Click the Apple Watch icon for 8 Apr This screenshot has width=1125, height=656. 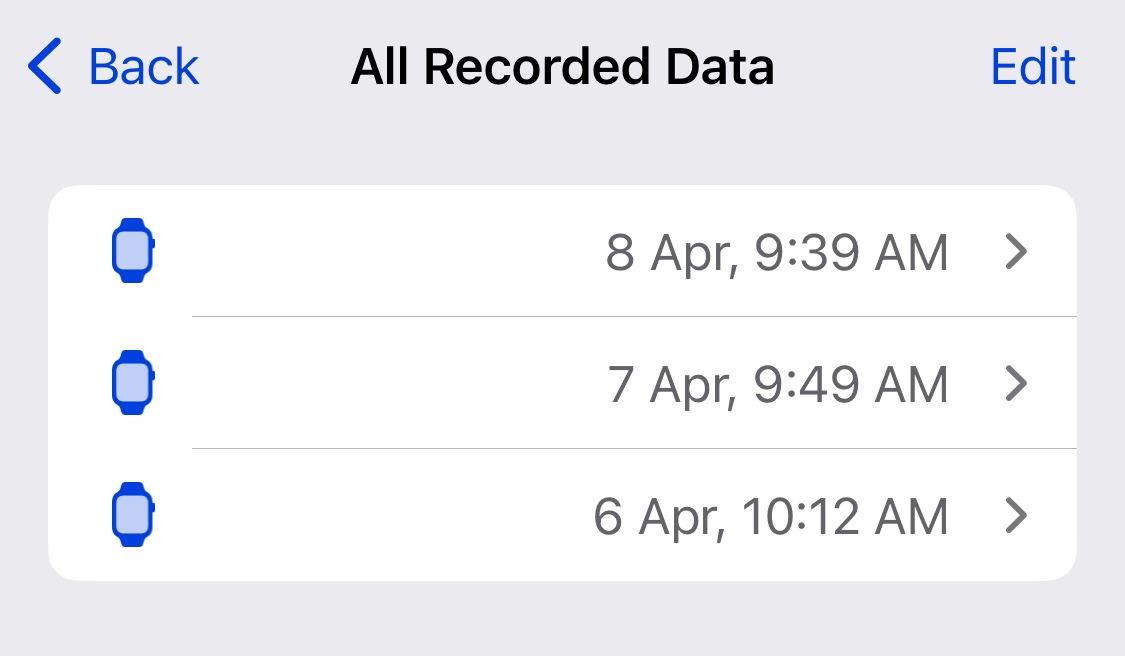pos(132,251)
